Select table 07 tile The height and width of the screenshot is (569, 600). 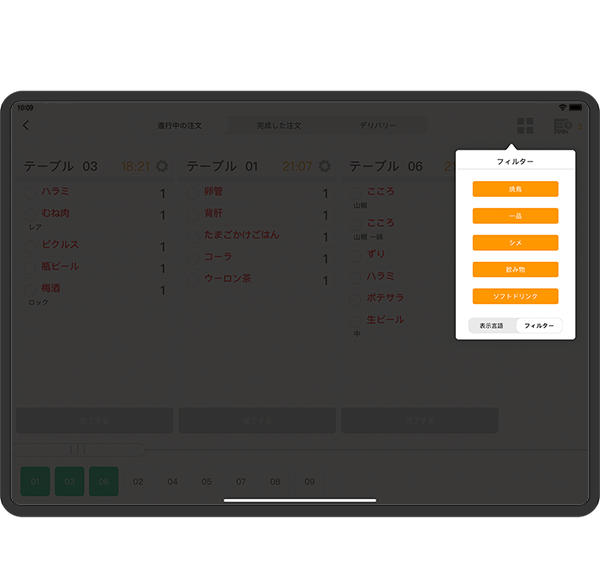[x=241, y=481]
